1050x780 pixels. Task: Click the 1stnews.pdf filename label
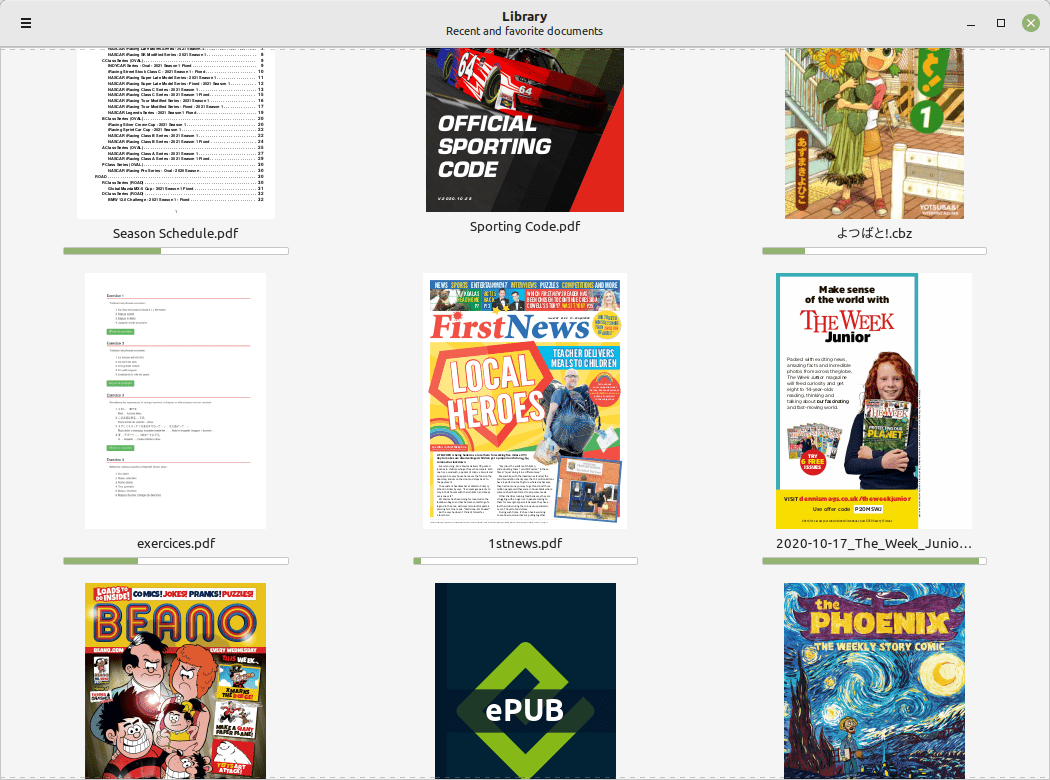525,544
